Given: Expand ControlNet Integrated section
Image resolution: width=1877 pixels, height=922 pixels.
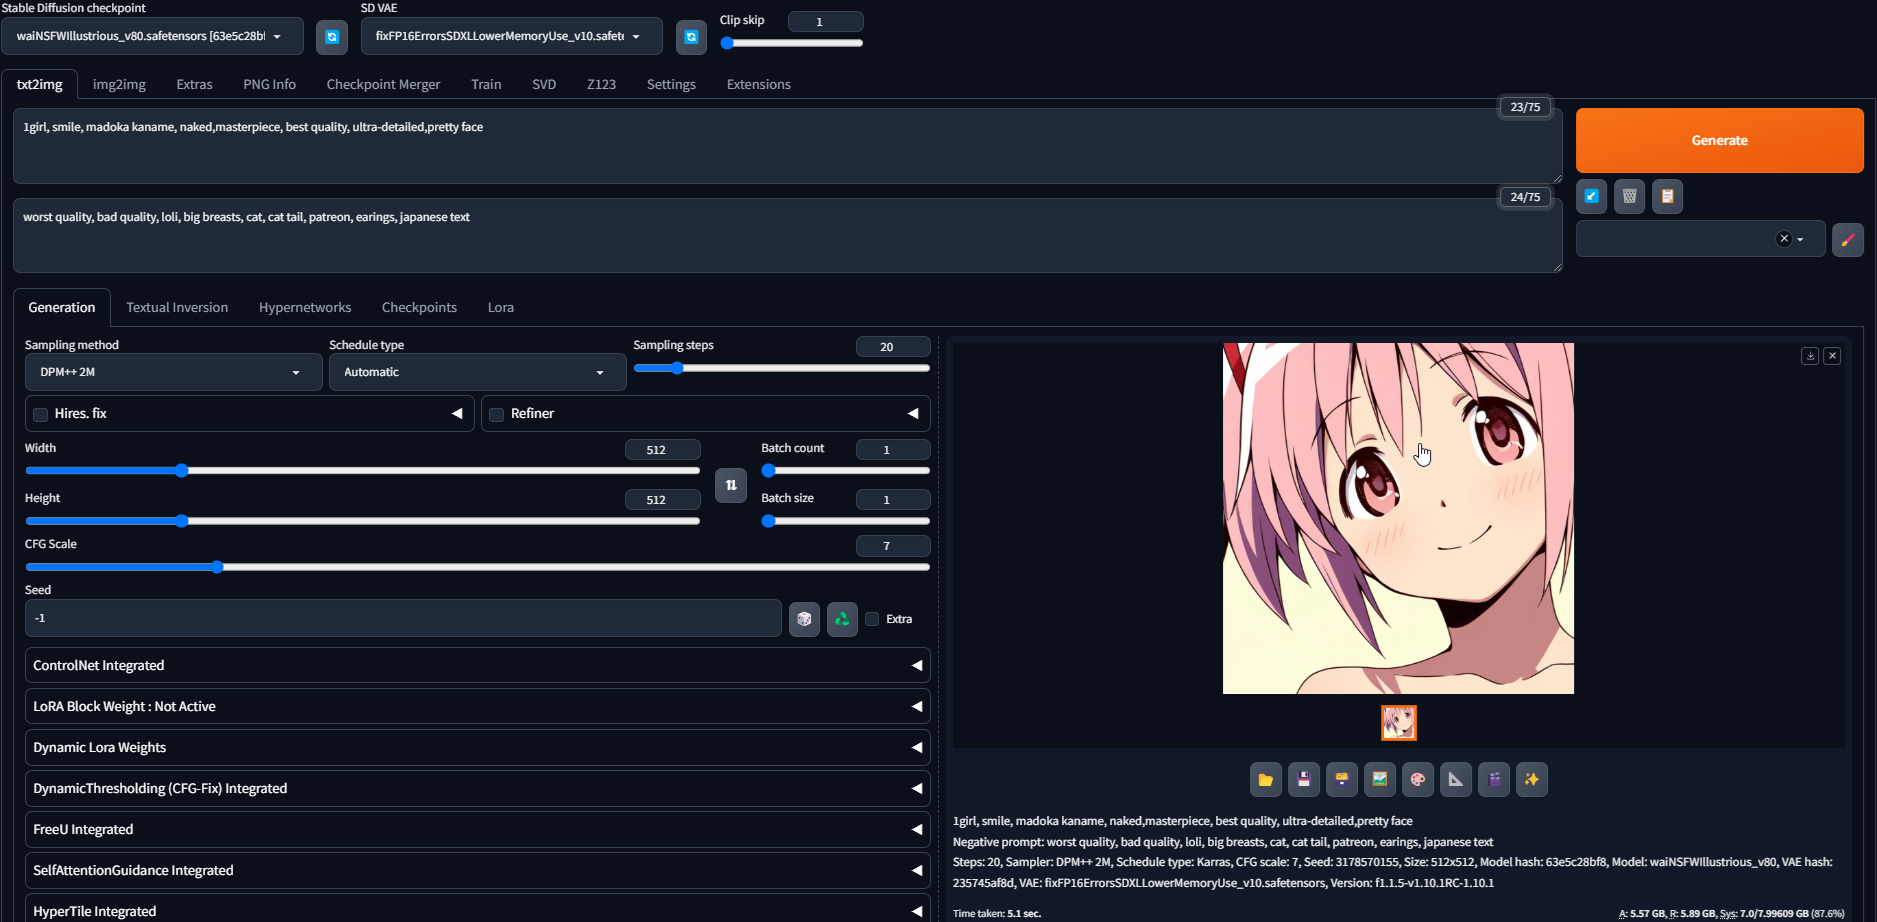Looking at the screenshot, I should tap(477, 665).
